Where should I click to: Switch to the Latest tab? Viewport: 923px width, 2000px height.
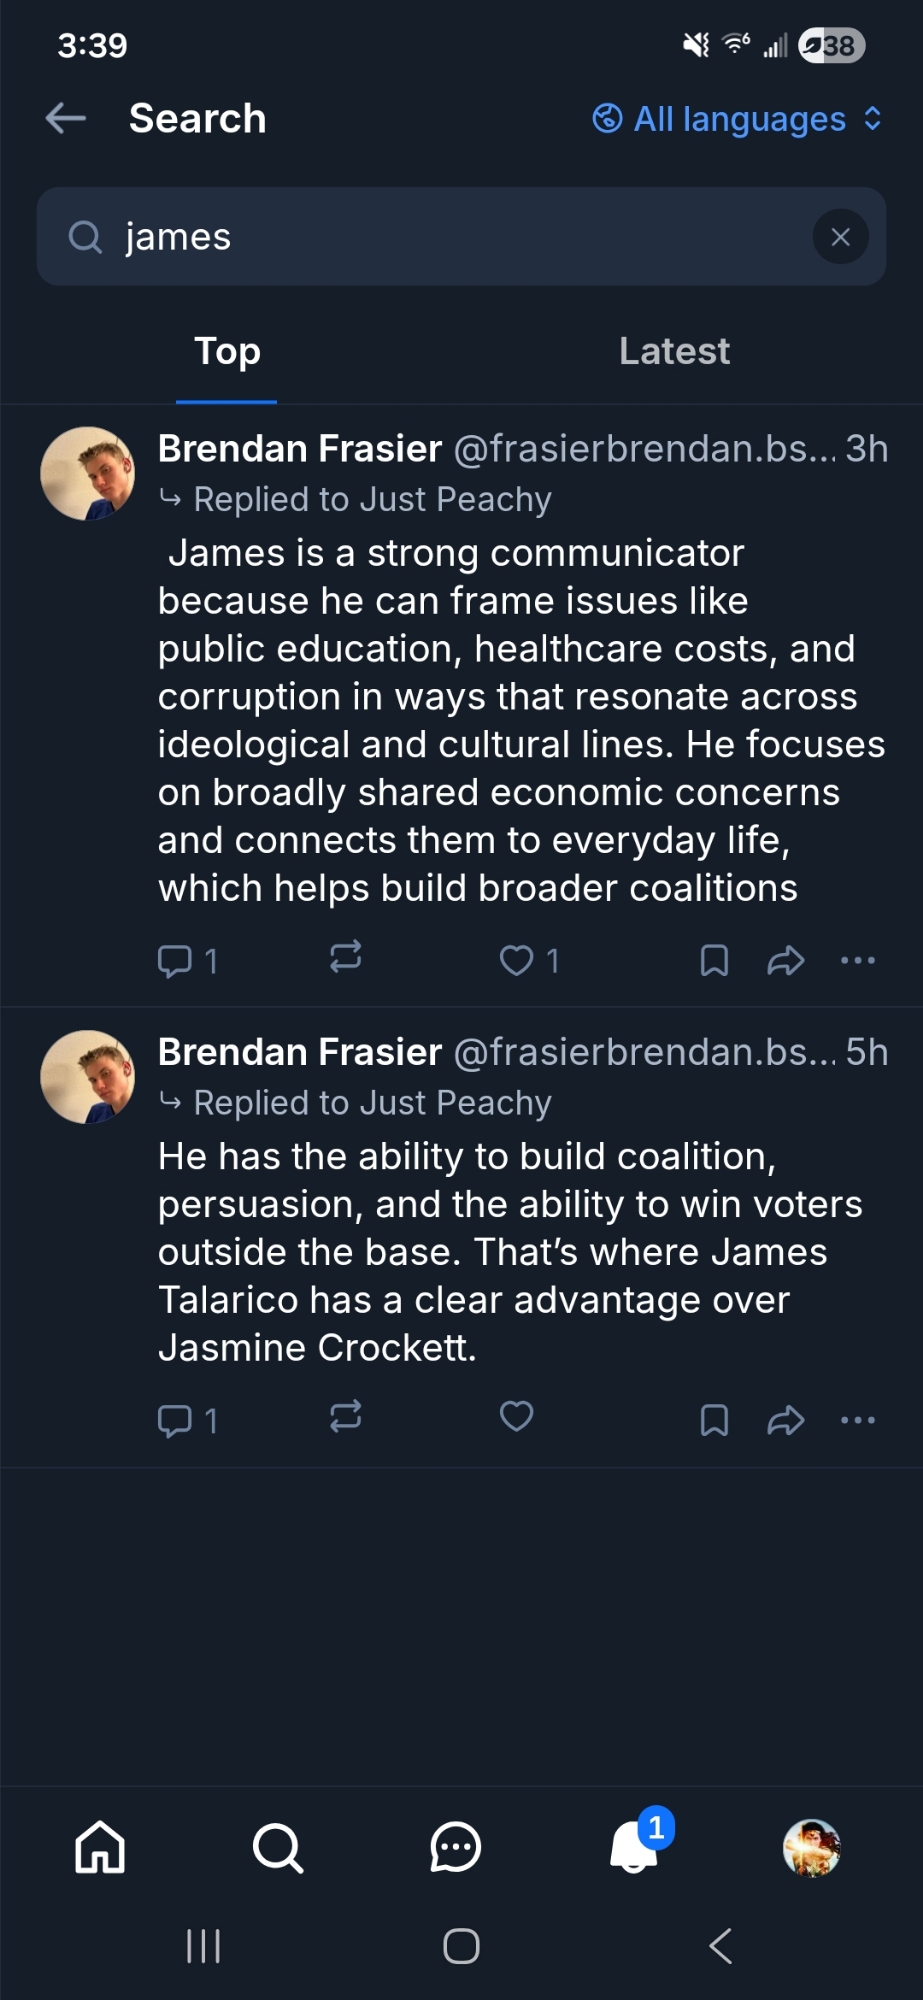(x=674, y=352)
